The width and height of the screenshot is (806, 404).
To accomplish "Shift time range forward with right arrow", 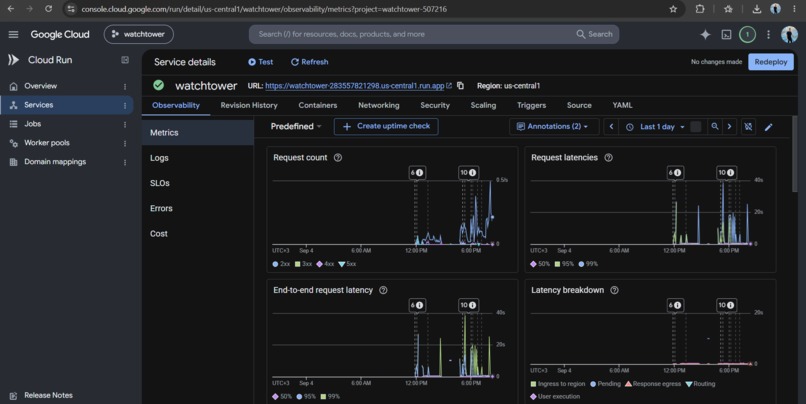I will click(x=729, y=126).
